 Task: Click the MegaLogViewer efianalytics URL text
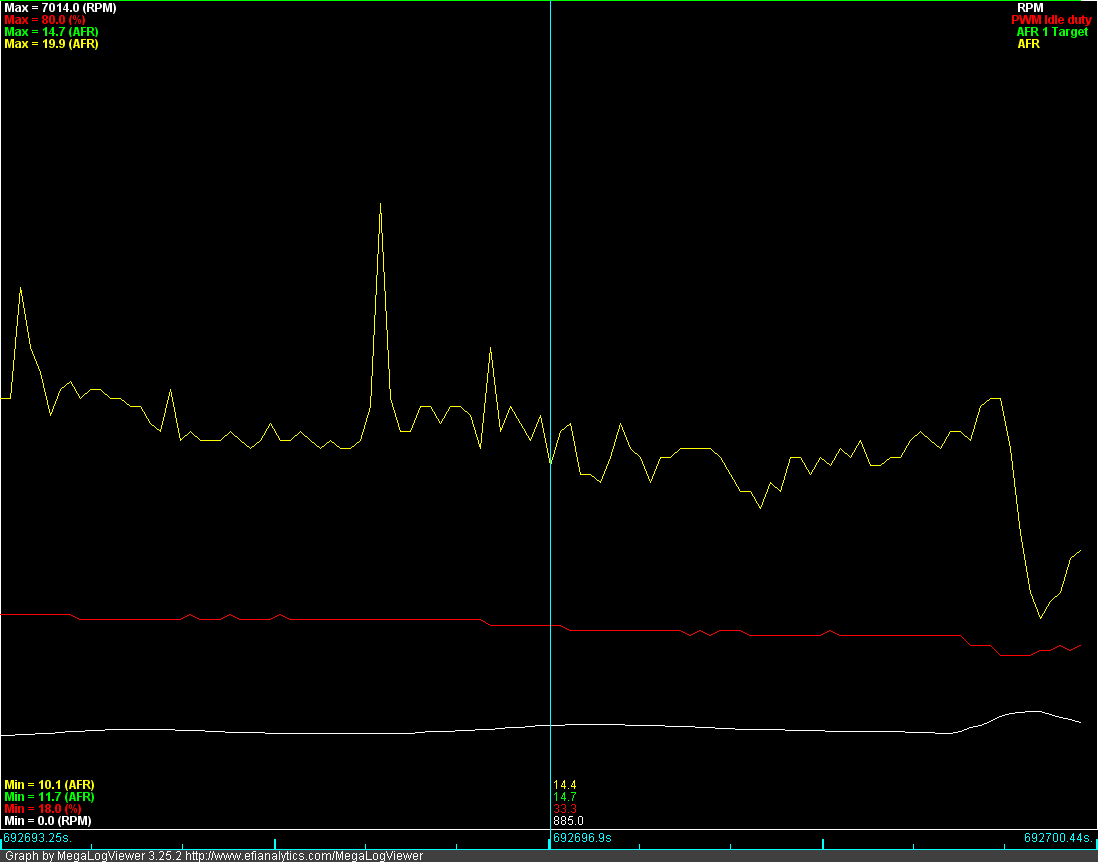coord(304,856)
